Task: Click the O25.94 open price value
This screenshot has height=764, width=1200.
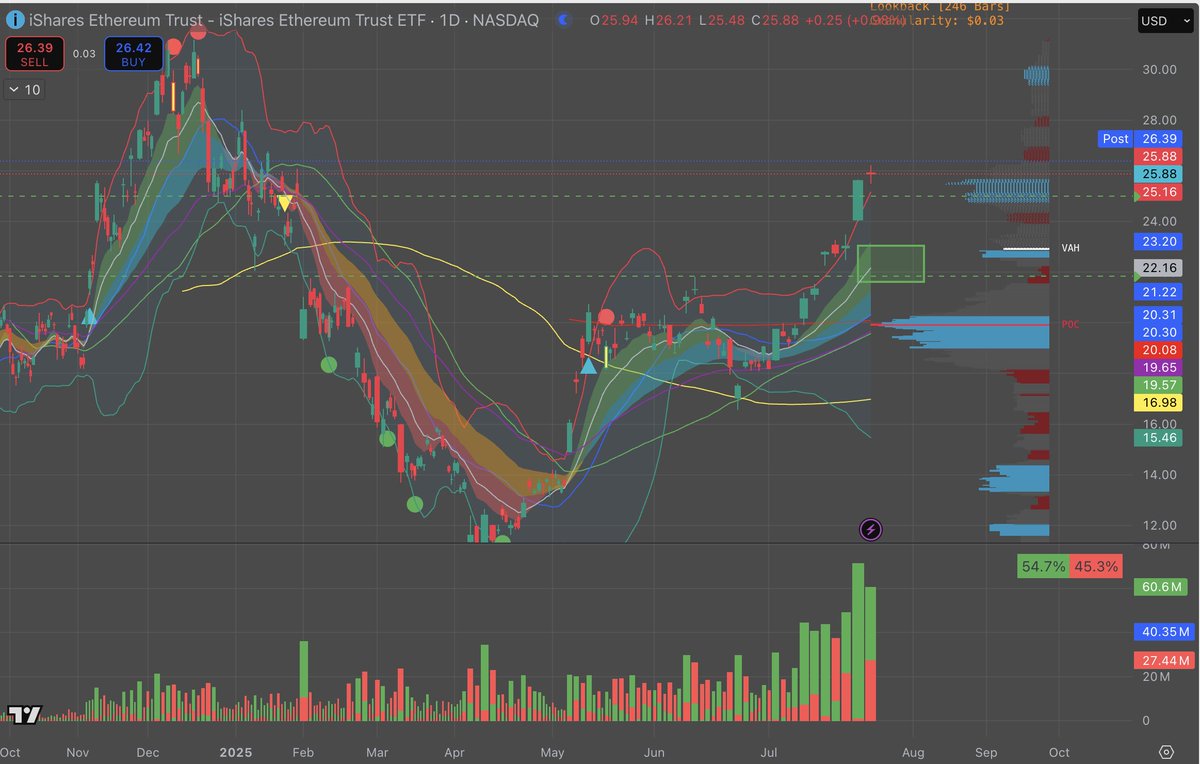Action: pos(612,20)
